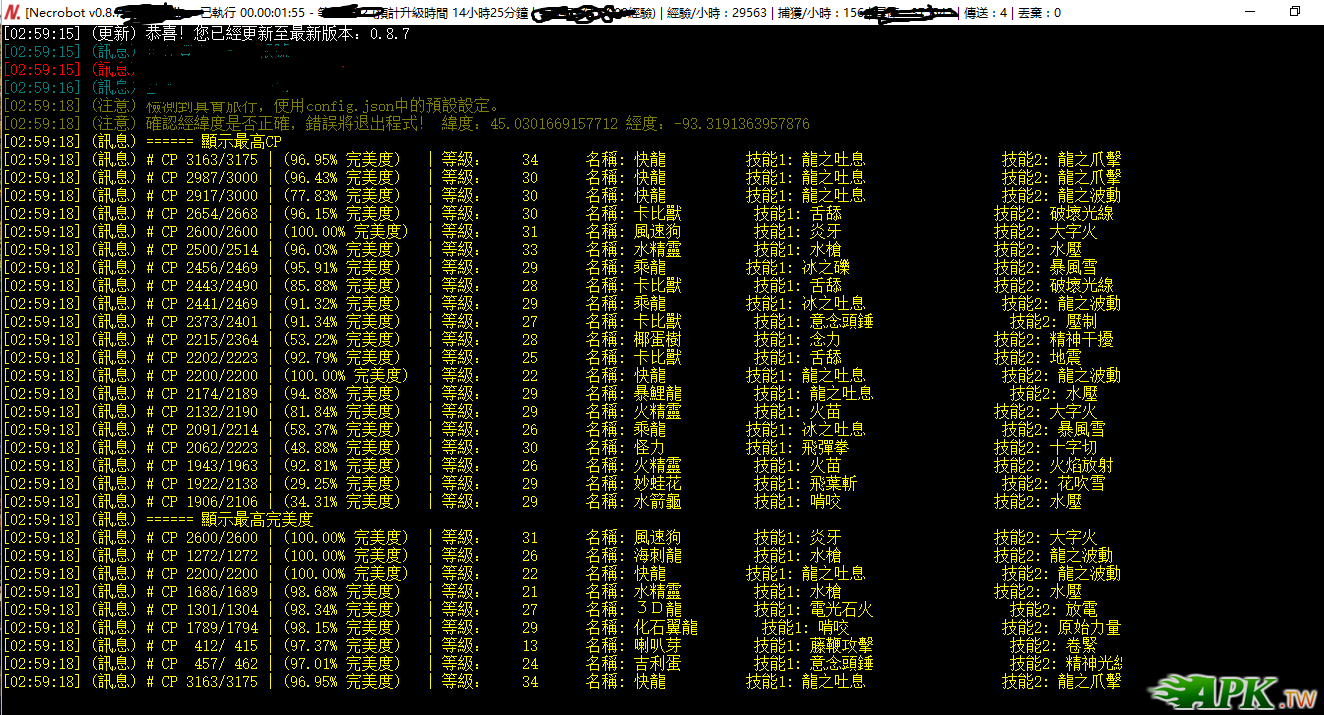The image size is (1324, 715).
Task: Click the Pokémon name 妙蛙花
Action: click(x=658, y=483)
